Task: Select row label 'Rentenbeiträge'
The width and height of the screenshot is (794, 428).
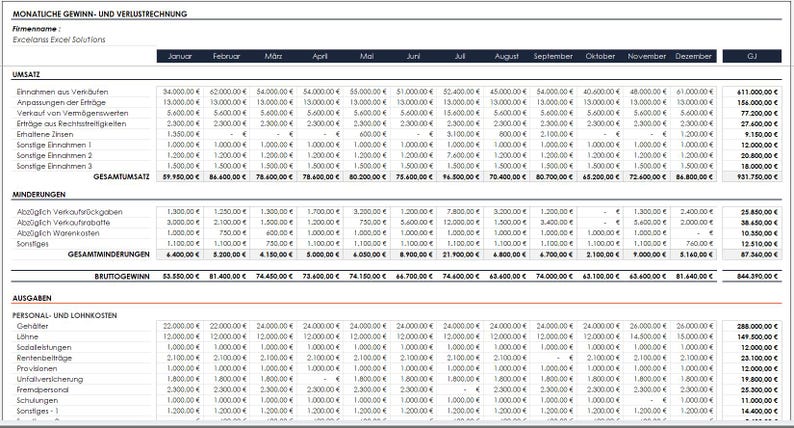Action: pyautogui.click(x=44, y=358)
